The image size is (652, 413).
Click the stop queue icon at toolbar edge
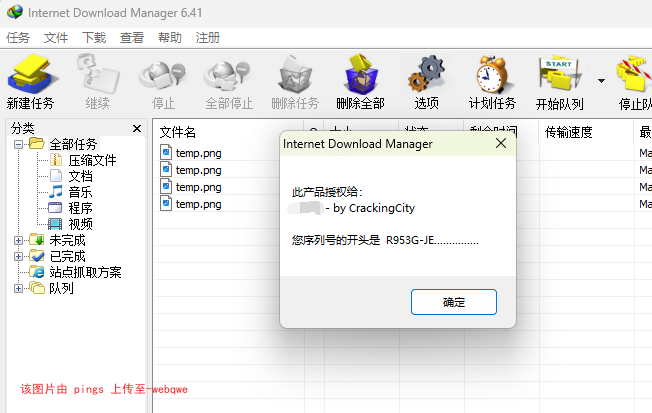tap(634, 74)
